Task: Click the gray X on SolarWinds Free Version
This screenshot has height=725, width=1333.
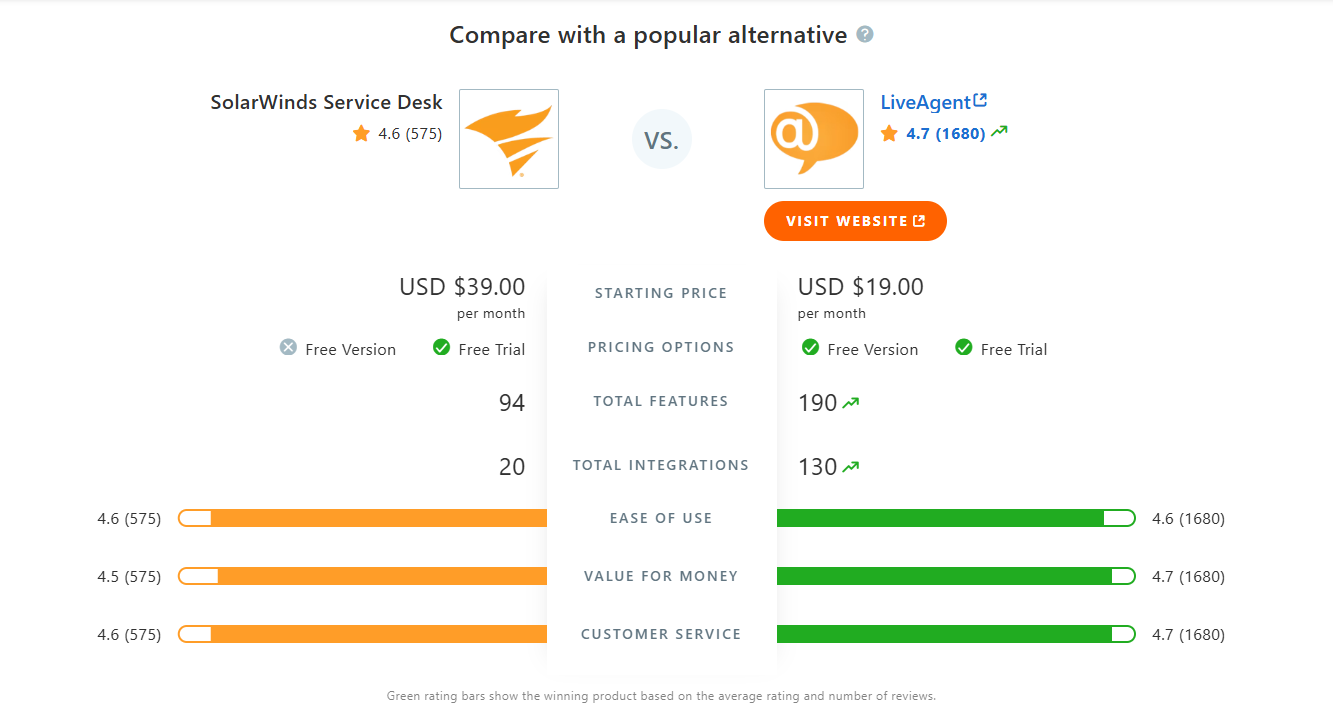Action: tap(287, 348)
